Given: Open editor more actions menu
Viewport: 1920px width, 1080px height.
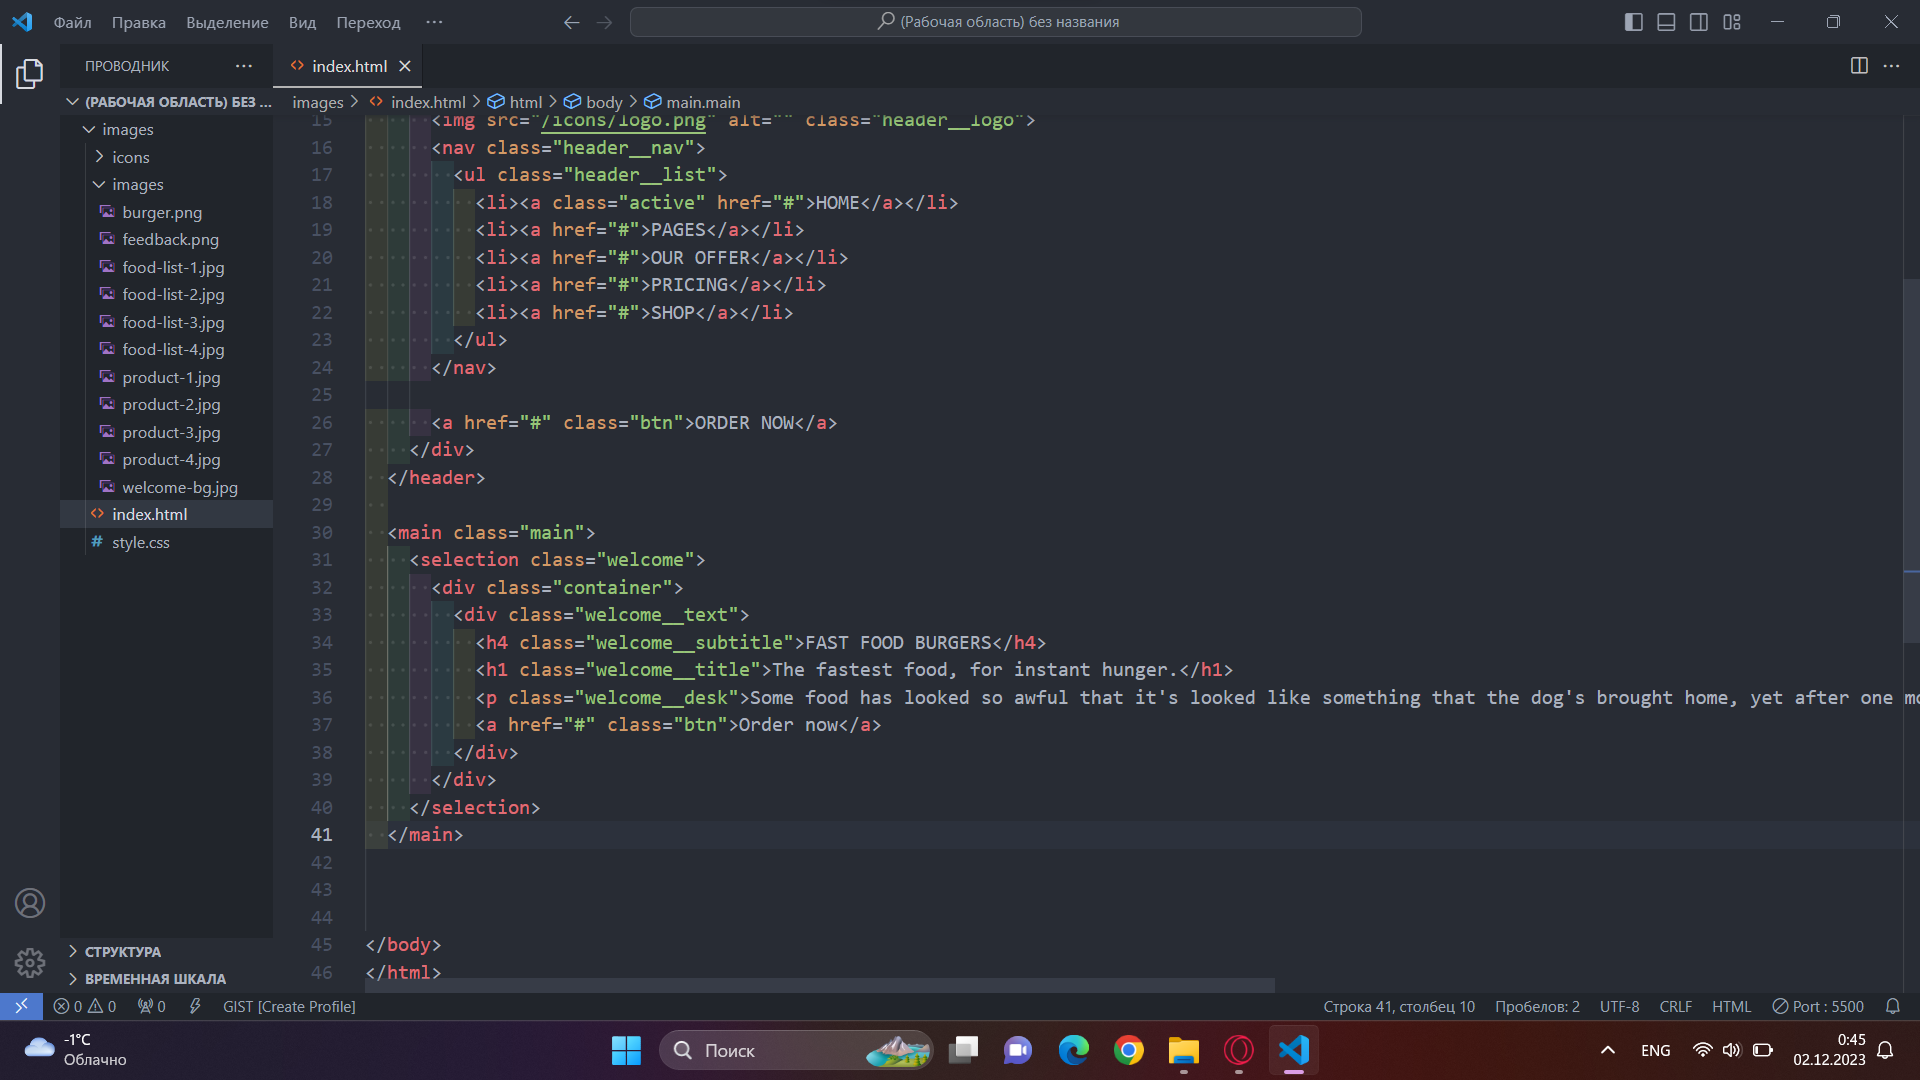Looking at the screenshot, I should point(1891,66).
